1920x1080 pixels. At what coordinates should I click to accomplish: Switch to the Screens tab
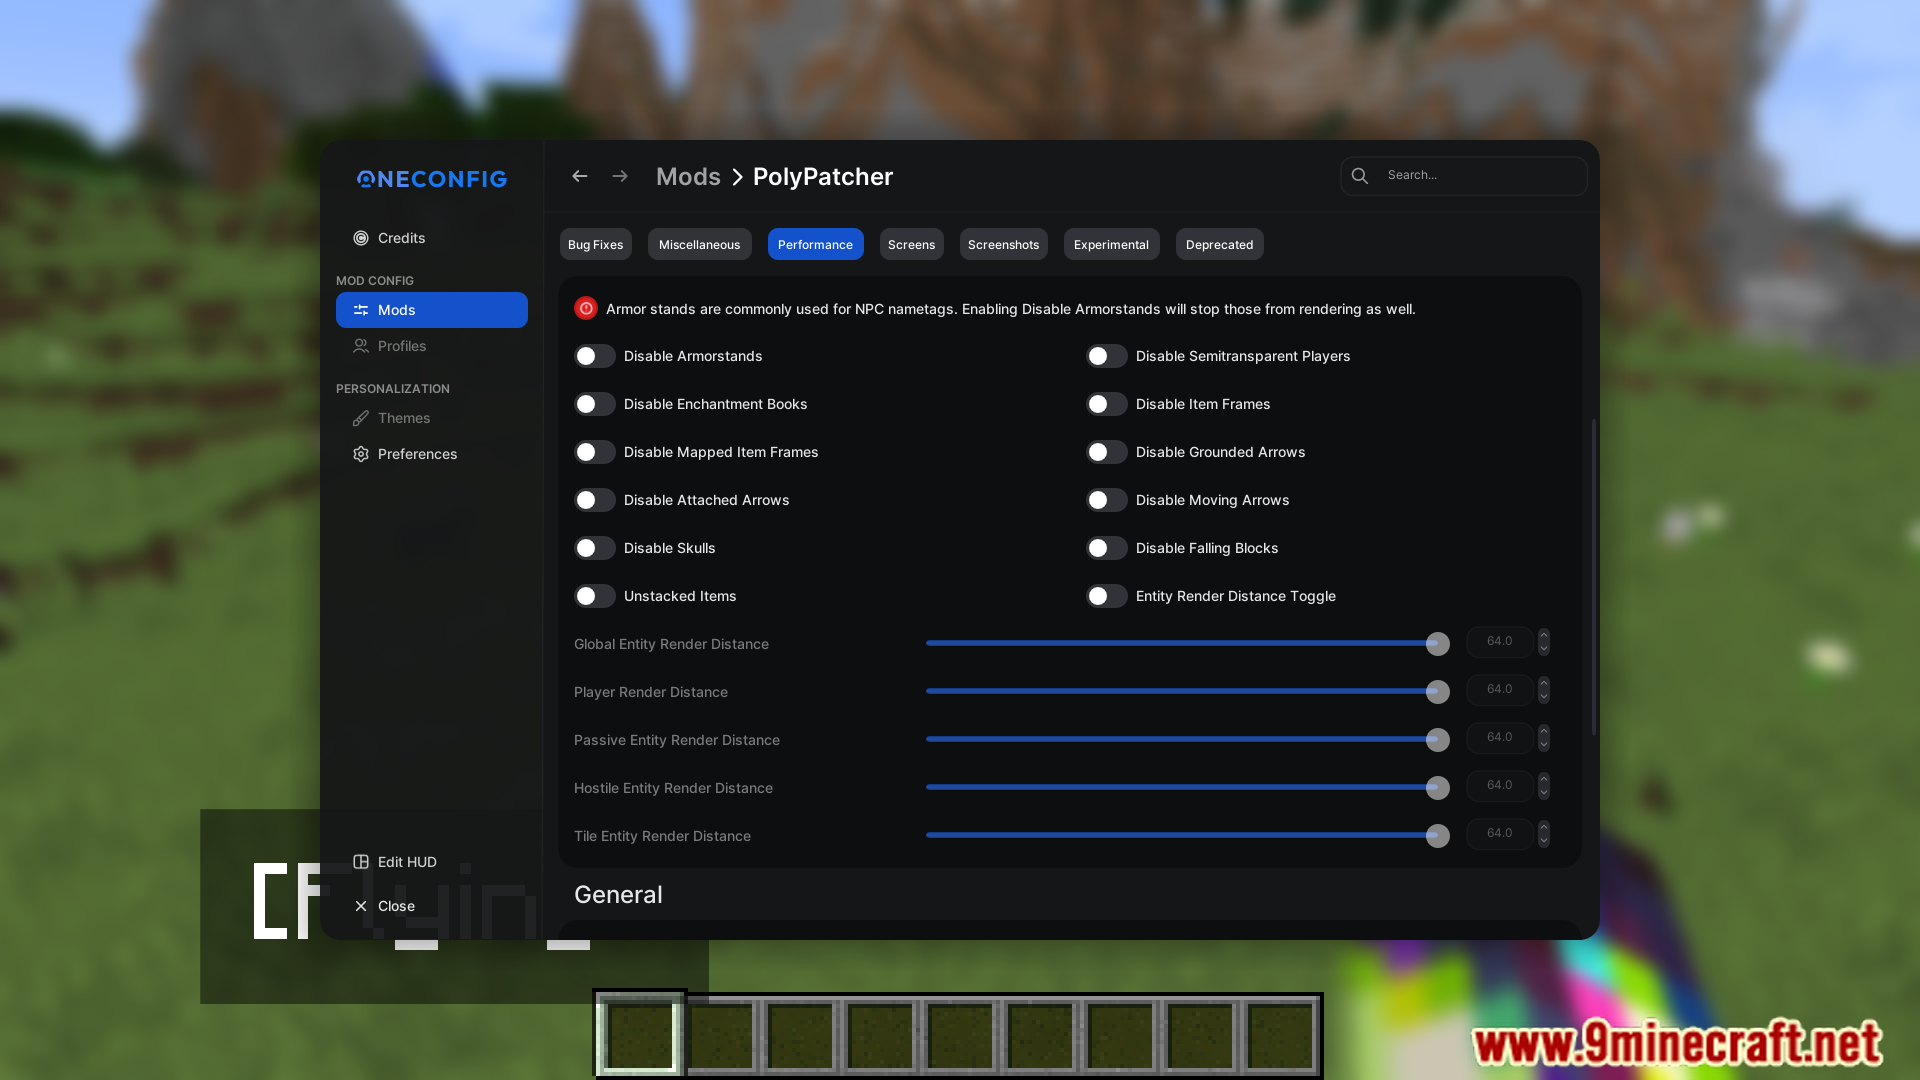click(912, 244)
